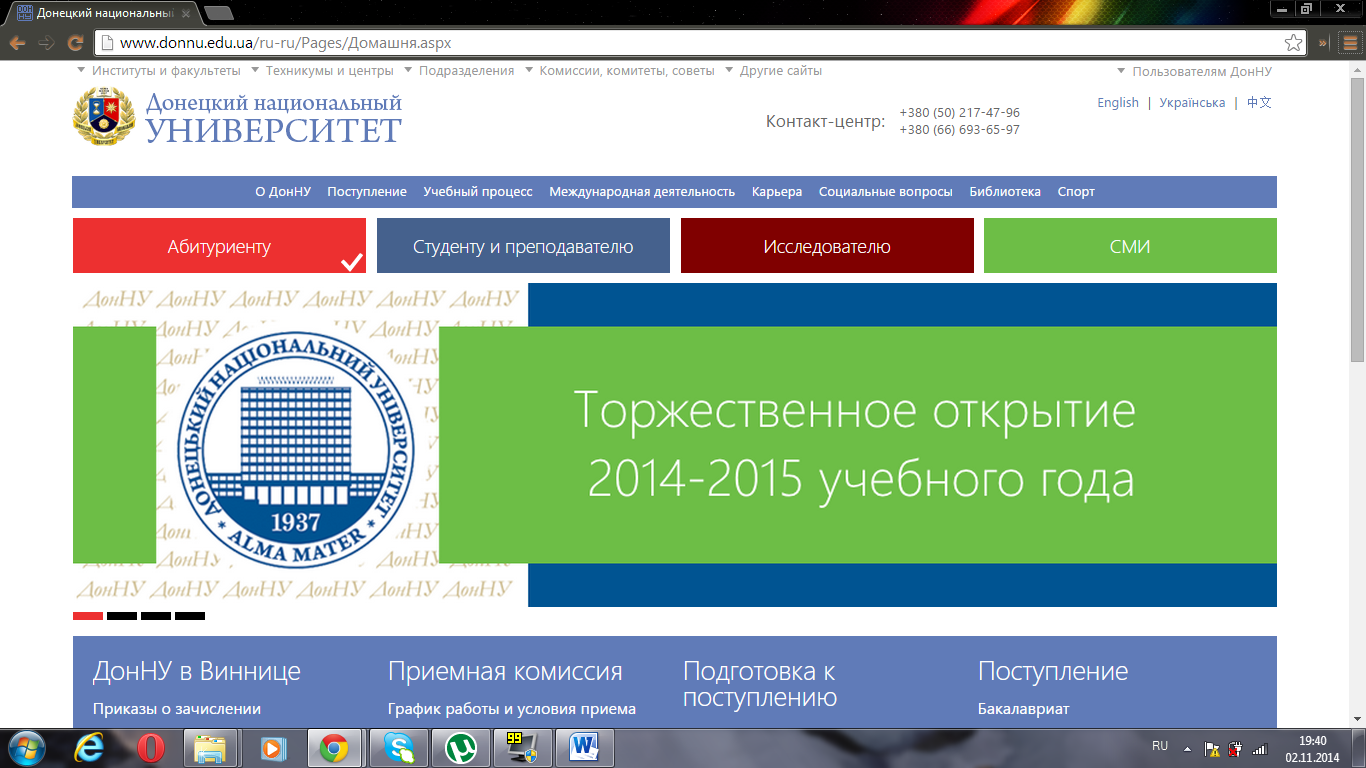Open Подготовка к поступлению heading

(760, 684)
